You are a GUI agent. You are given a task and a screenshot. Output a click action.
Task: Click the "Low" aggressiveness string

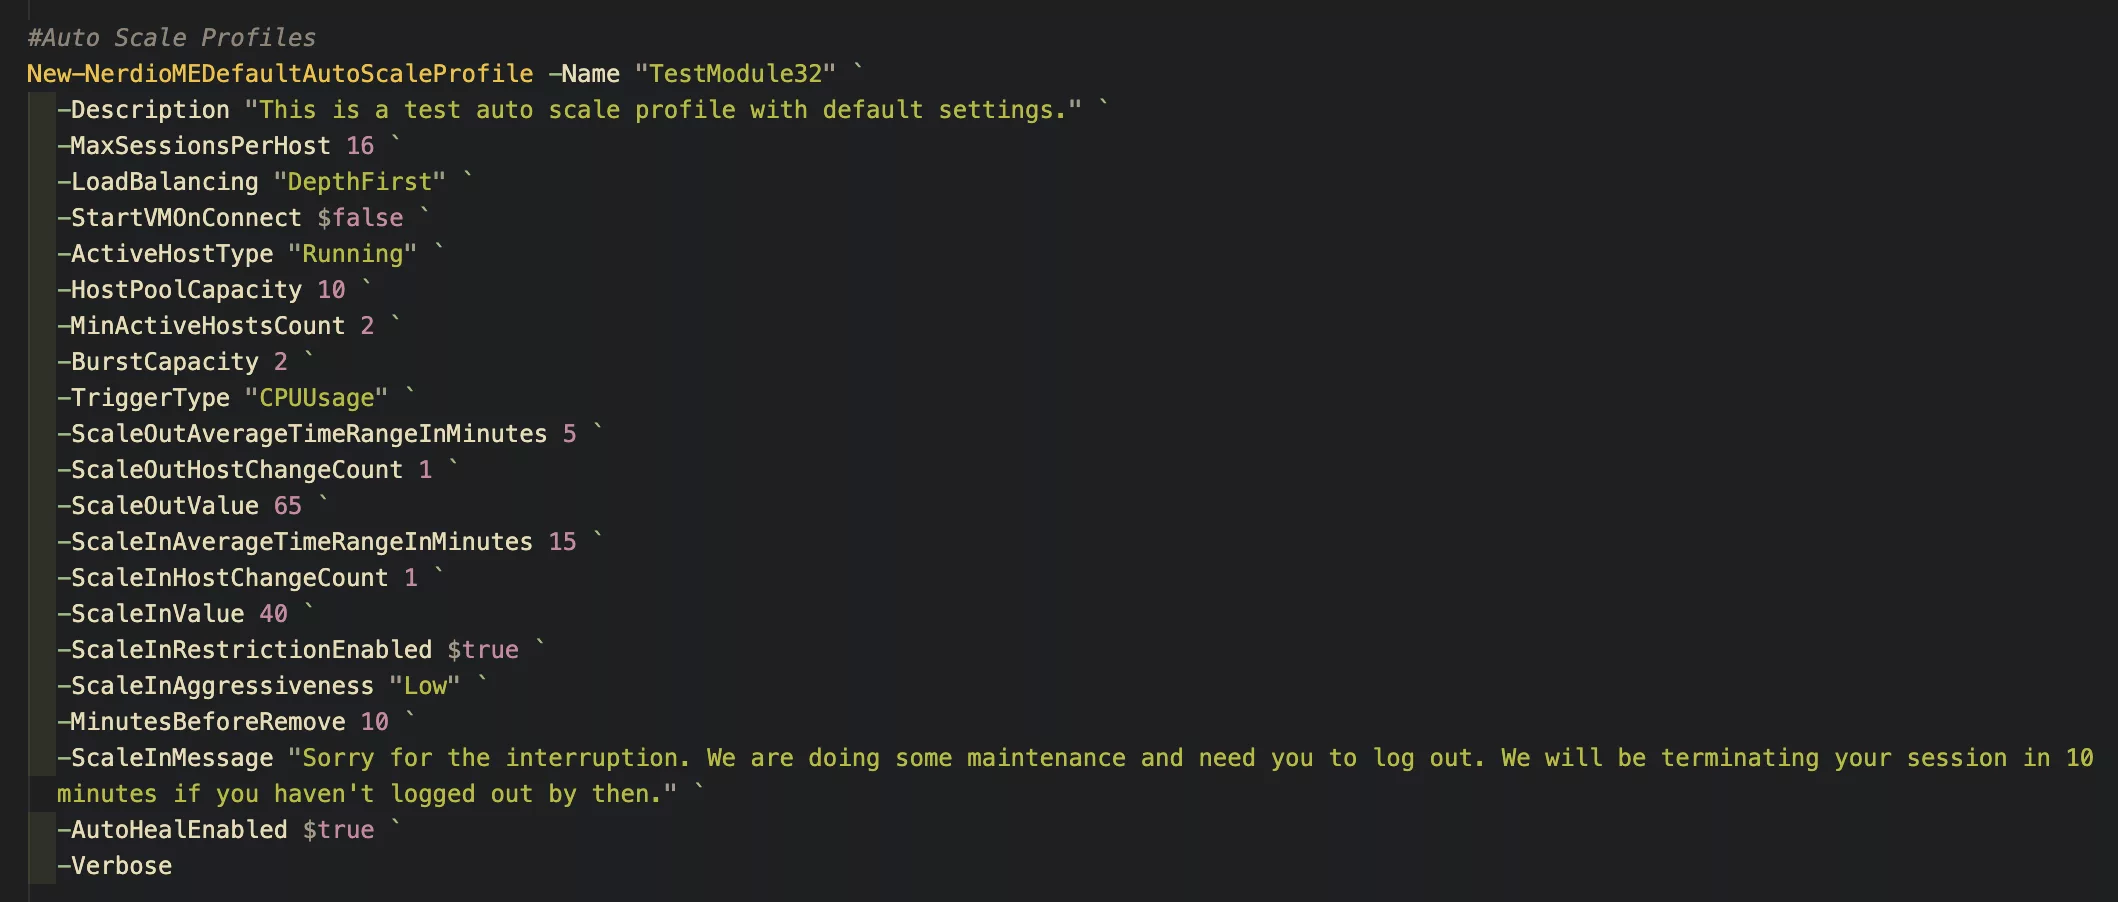pyautogui.click(x=425, y=686)
